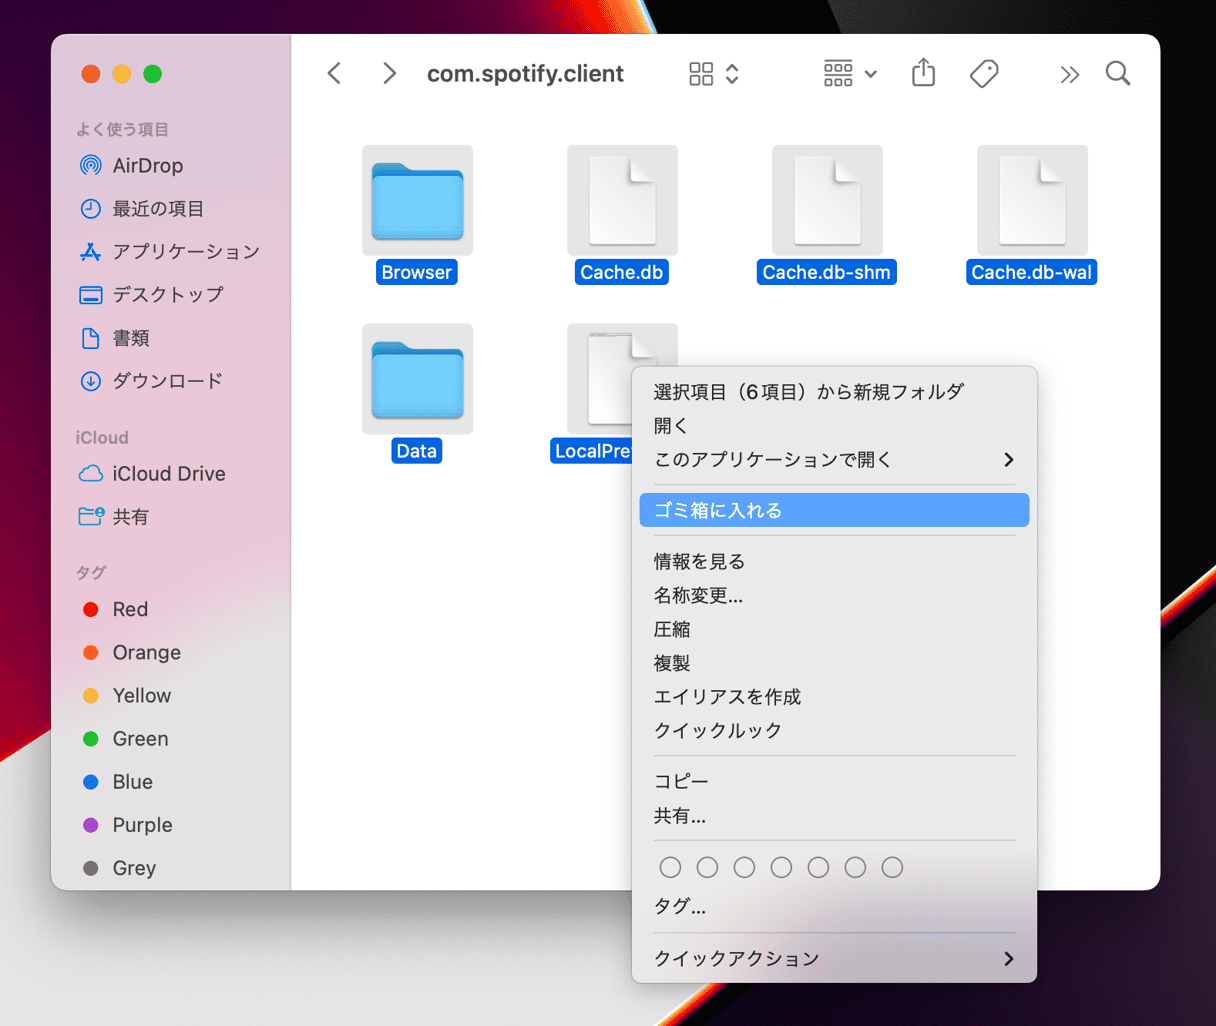Go back with the left chevron

tap(335, 73)
